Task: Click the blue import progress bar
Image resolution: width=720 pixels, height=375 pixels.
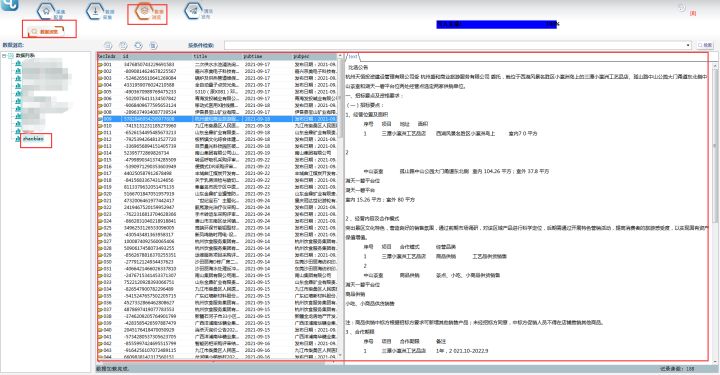Action: [497, 24]
